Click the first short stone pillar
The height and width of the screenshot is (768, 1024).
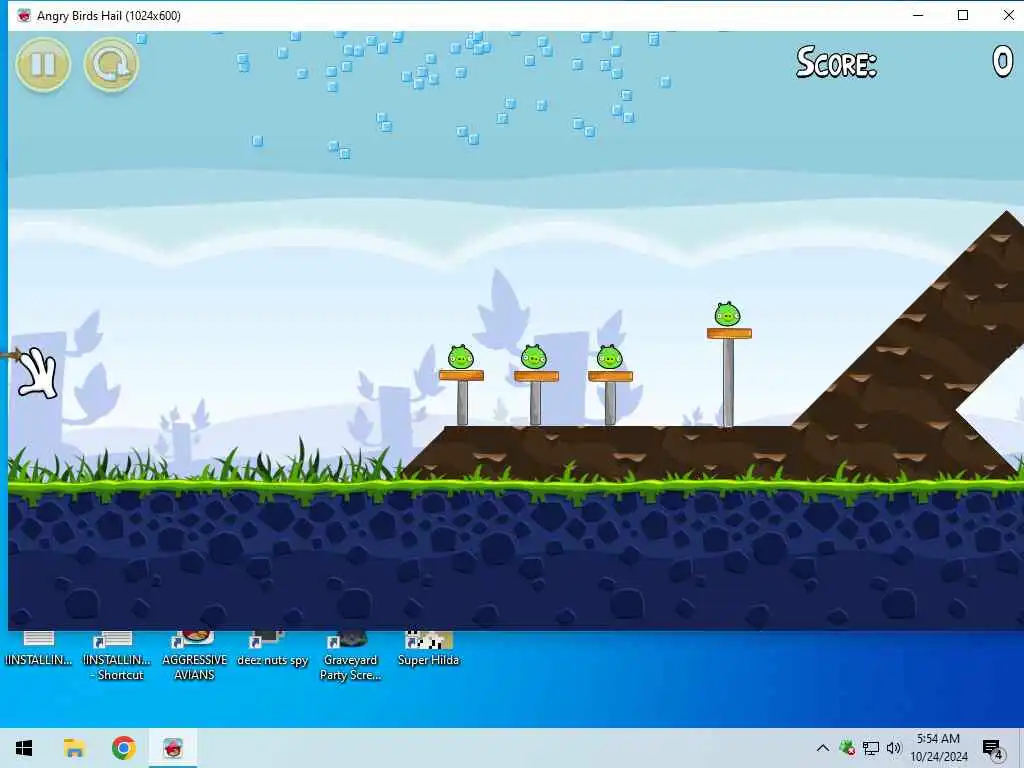point(462,403)
